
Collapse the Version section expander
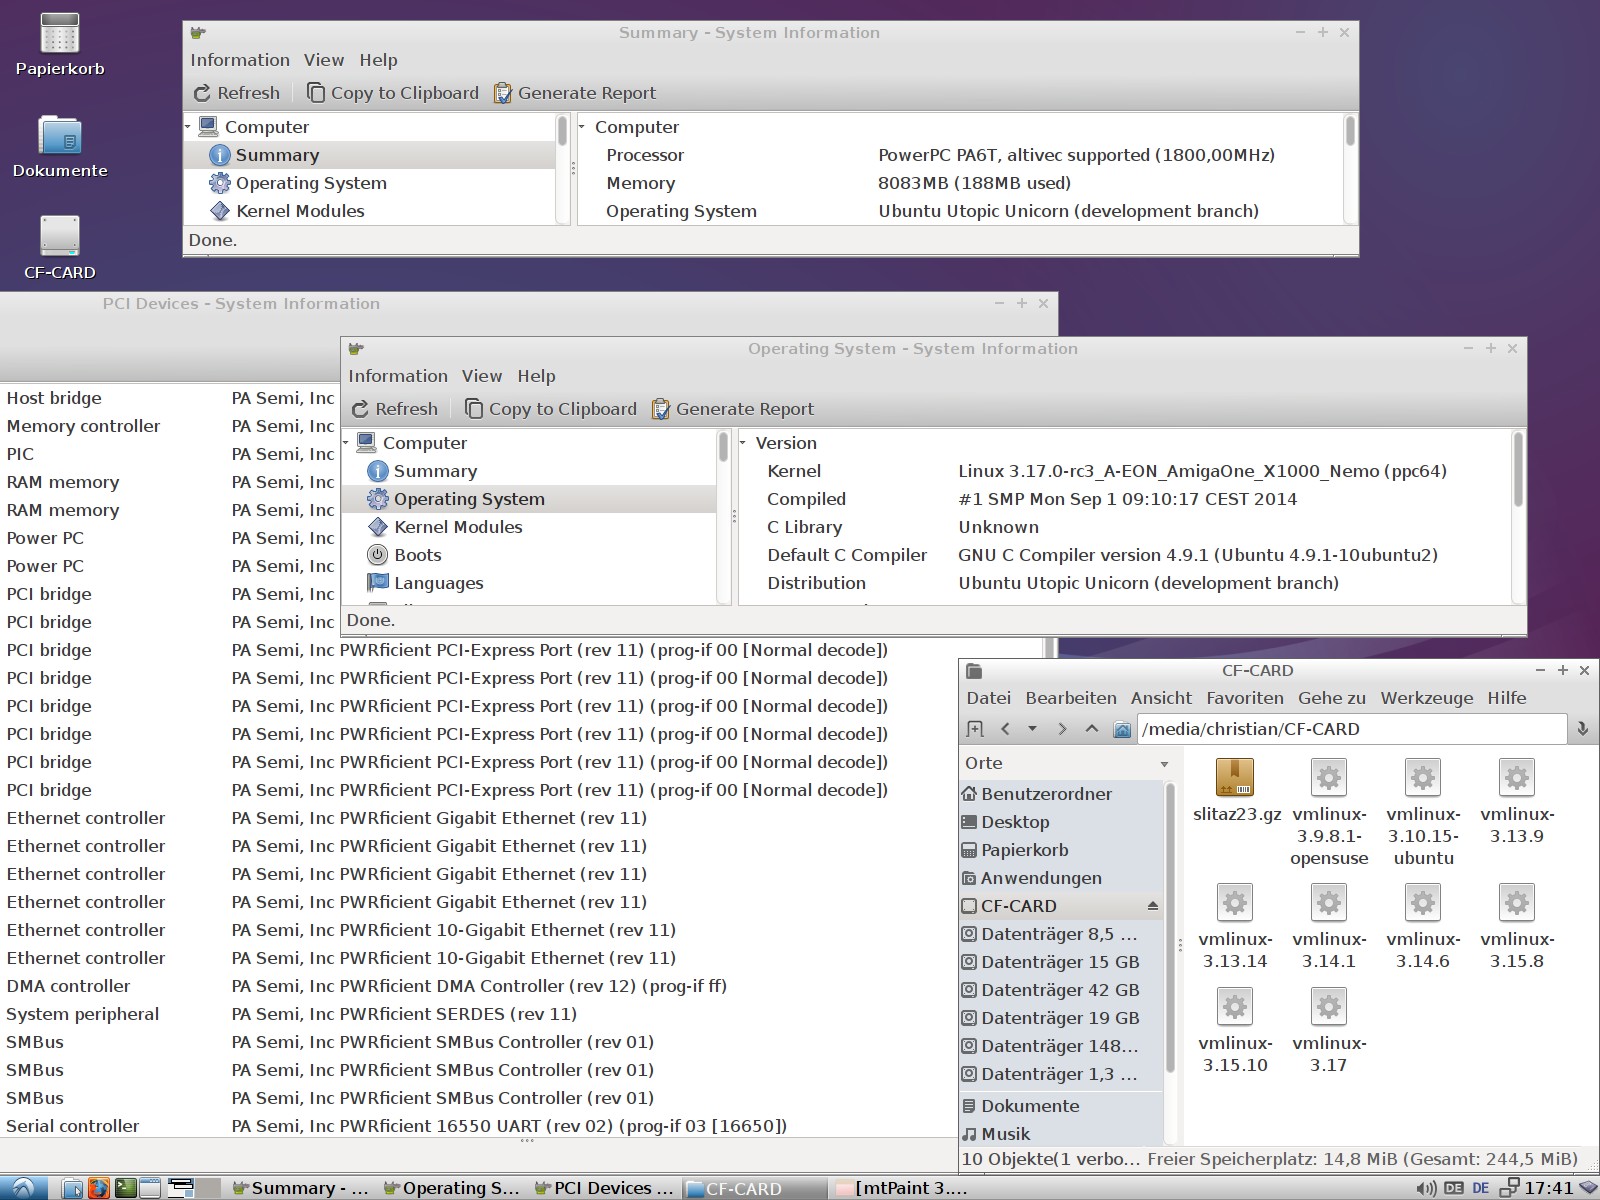click(x=743, y=443)
